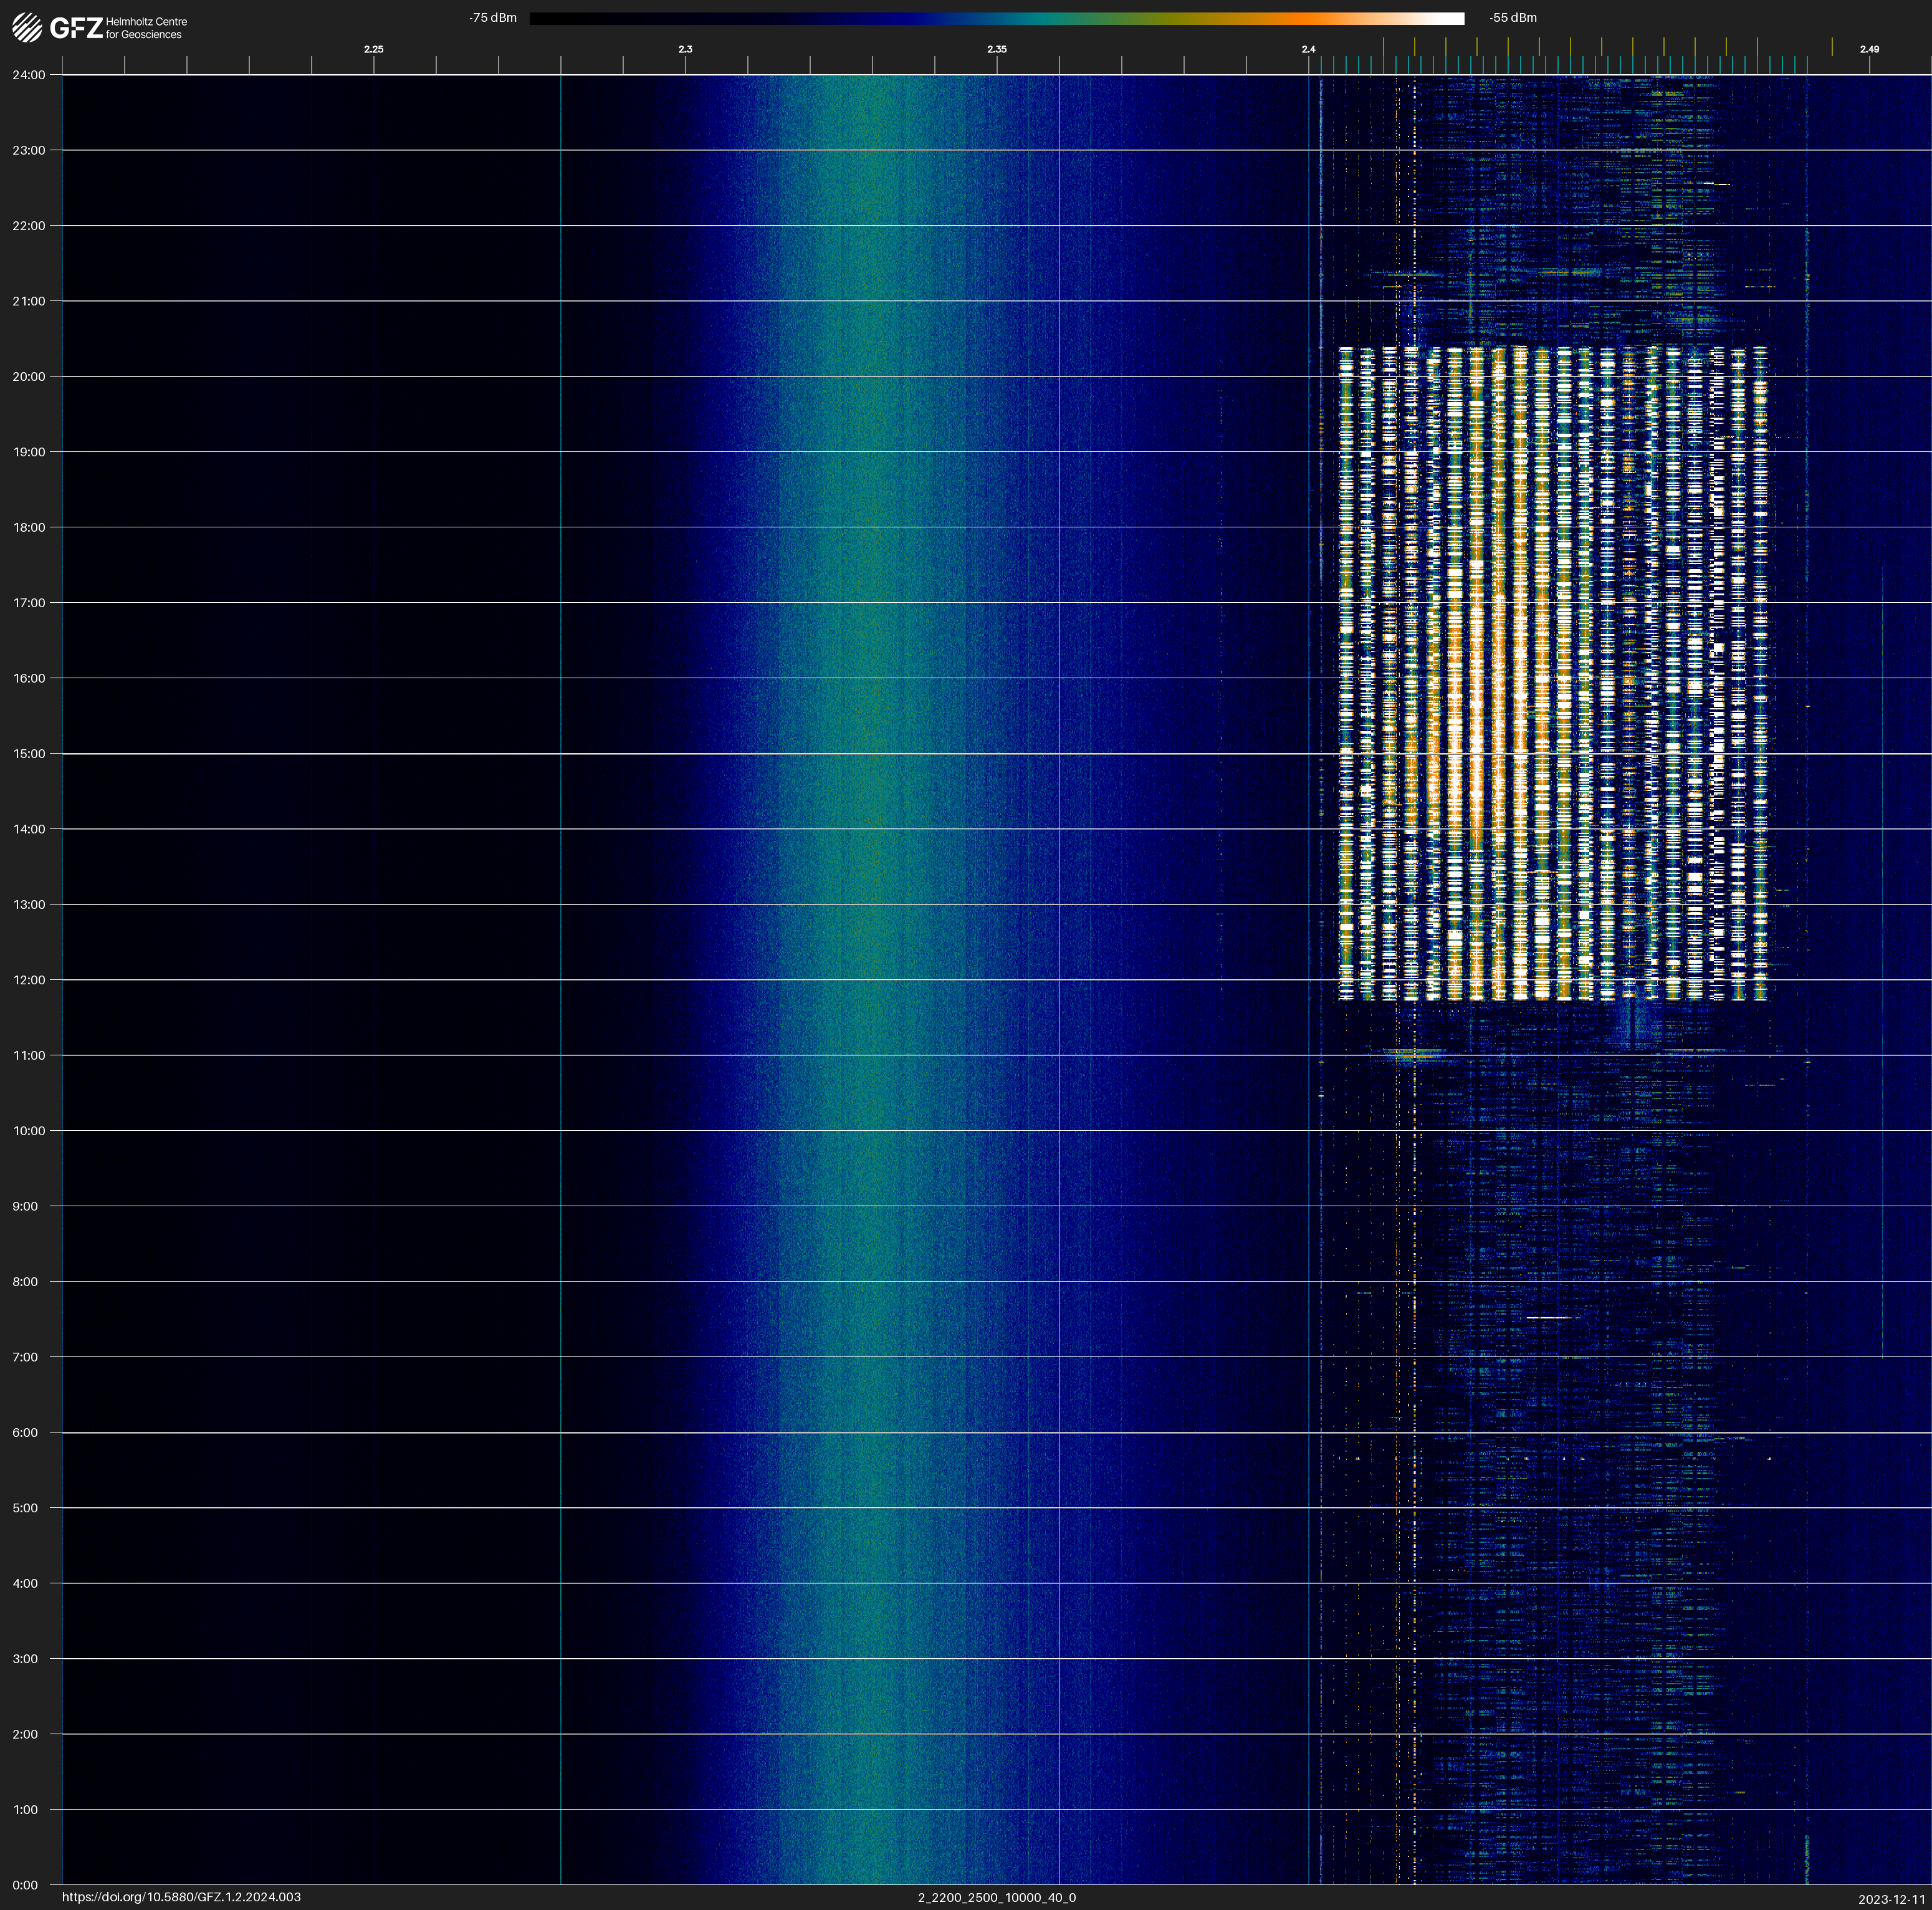
Task: Click the GFZ striped circle logo icon
Action: (27, 28)
